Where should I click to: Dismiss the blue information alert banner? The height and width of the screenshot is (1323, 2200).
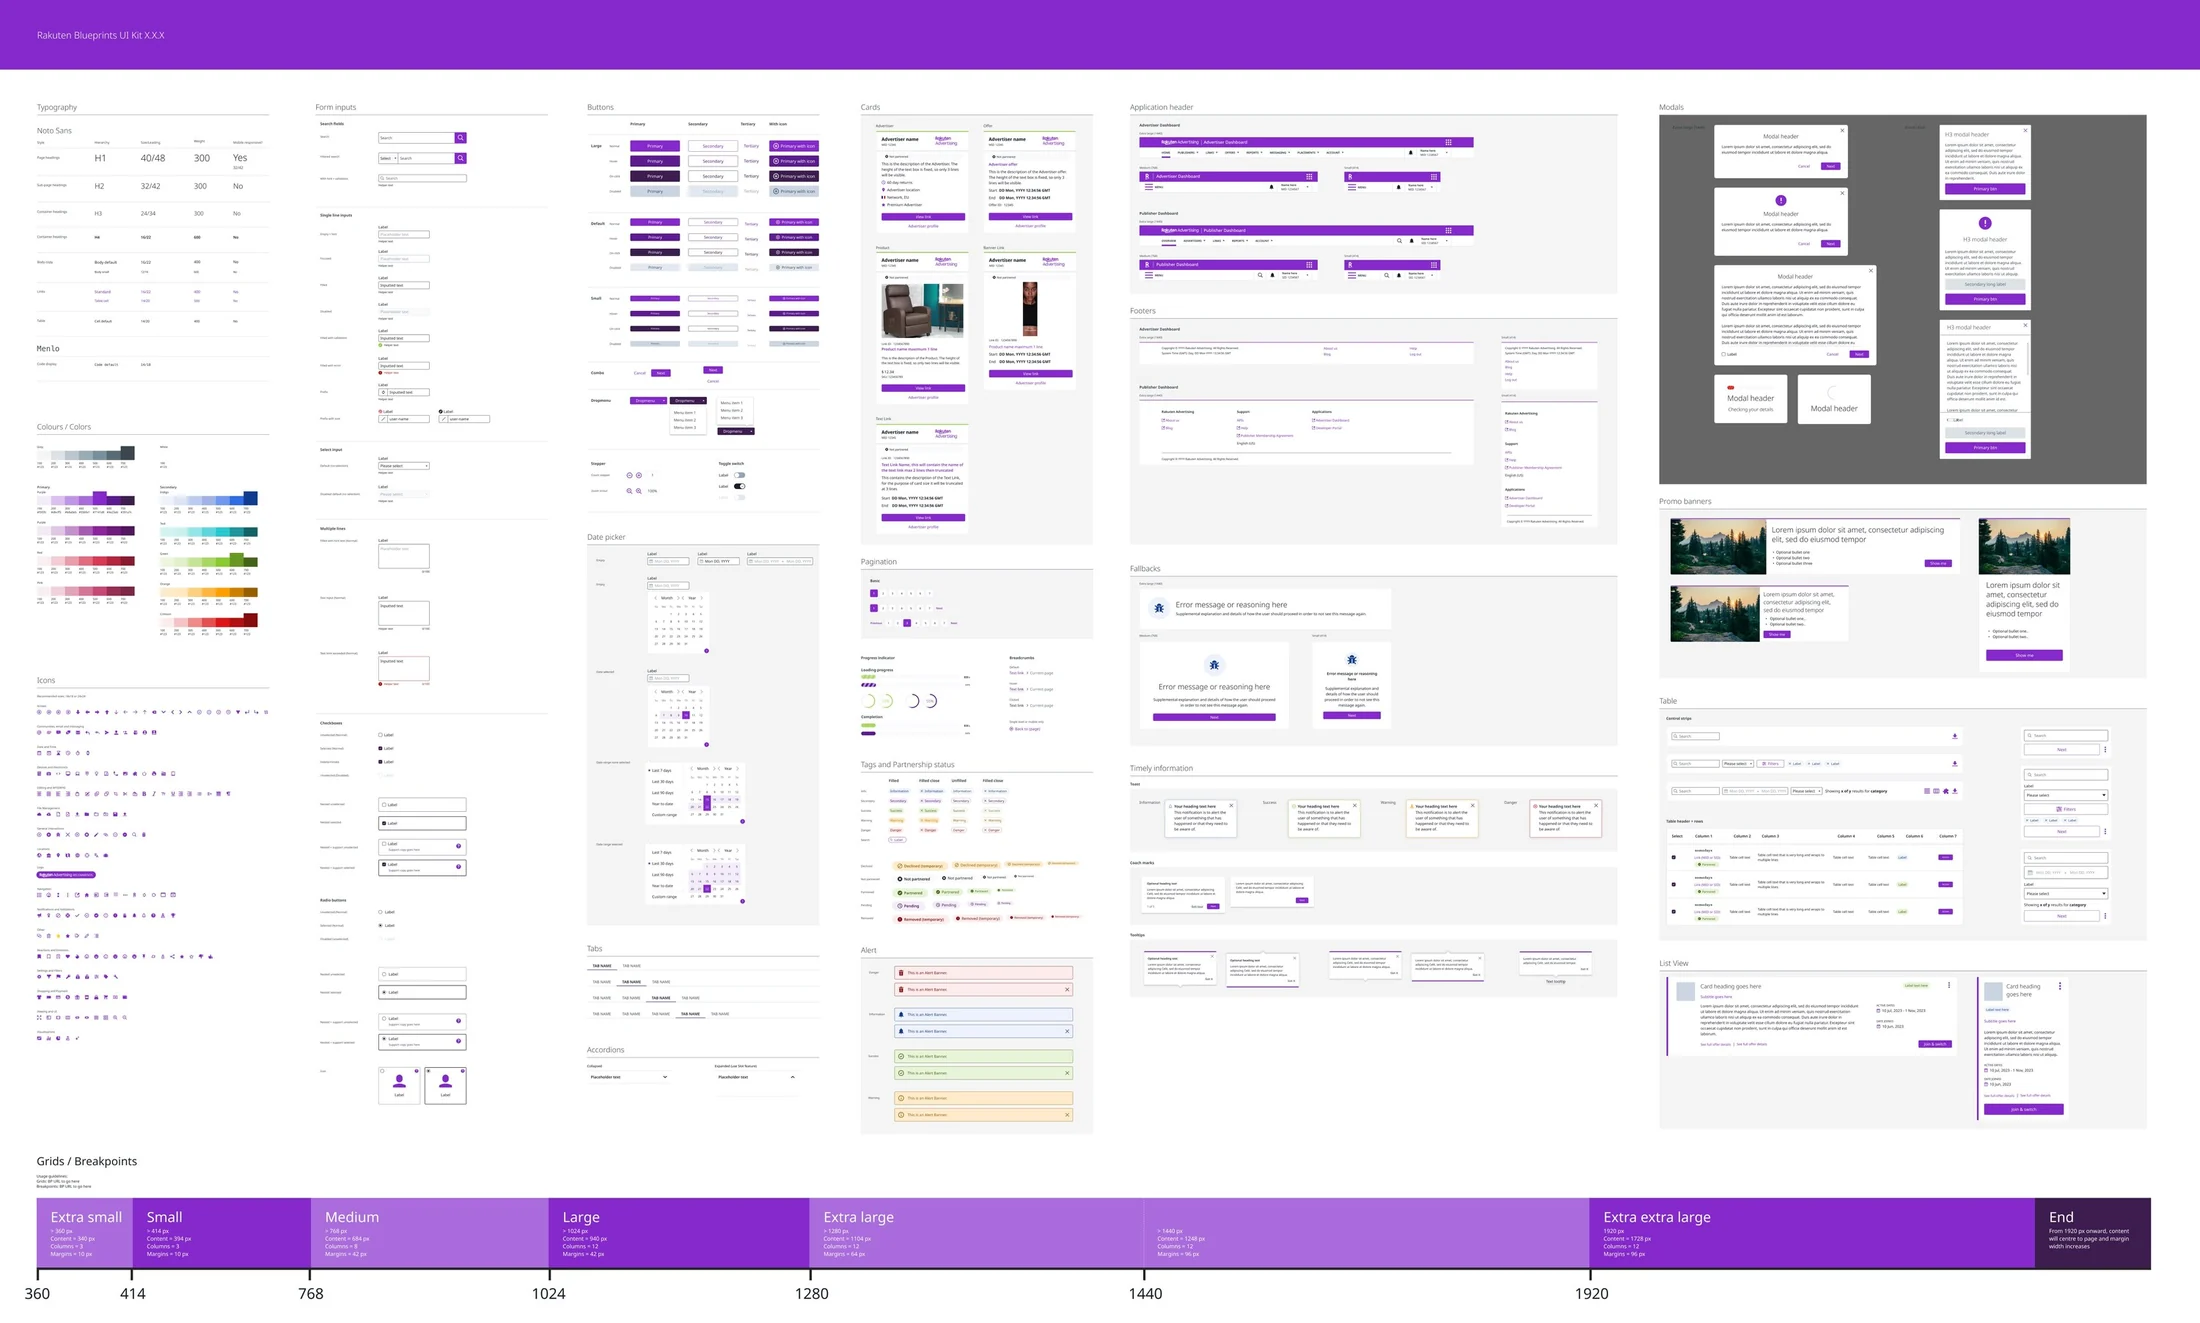pyautogui.click(x=1067, y=1031)
